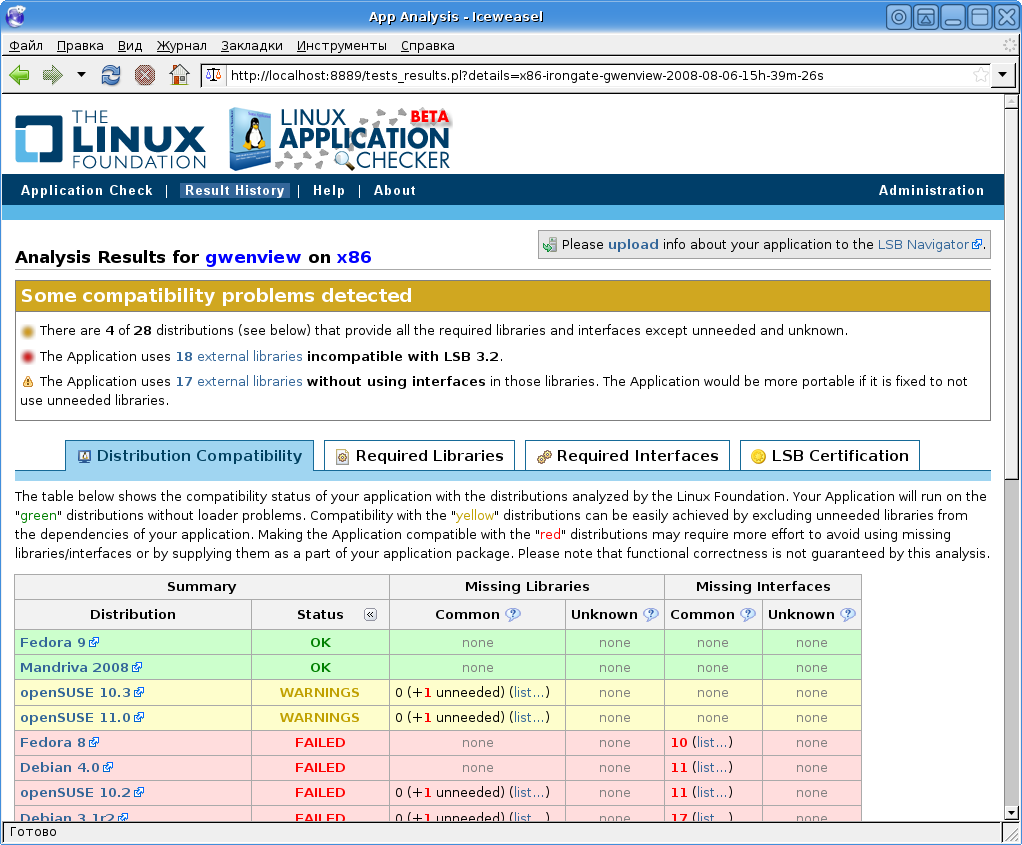The width and height of the screenshot is (1022, 845).
Task: Click the browser Forward arrow
Action: 52,75
